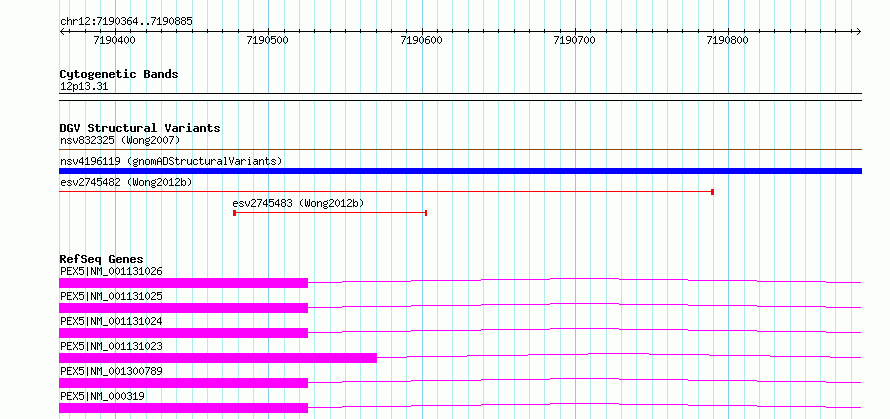Open the DGV Structural Variants track title
The height and width of the screenshot is (419, 890).
[140, 128]
